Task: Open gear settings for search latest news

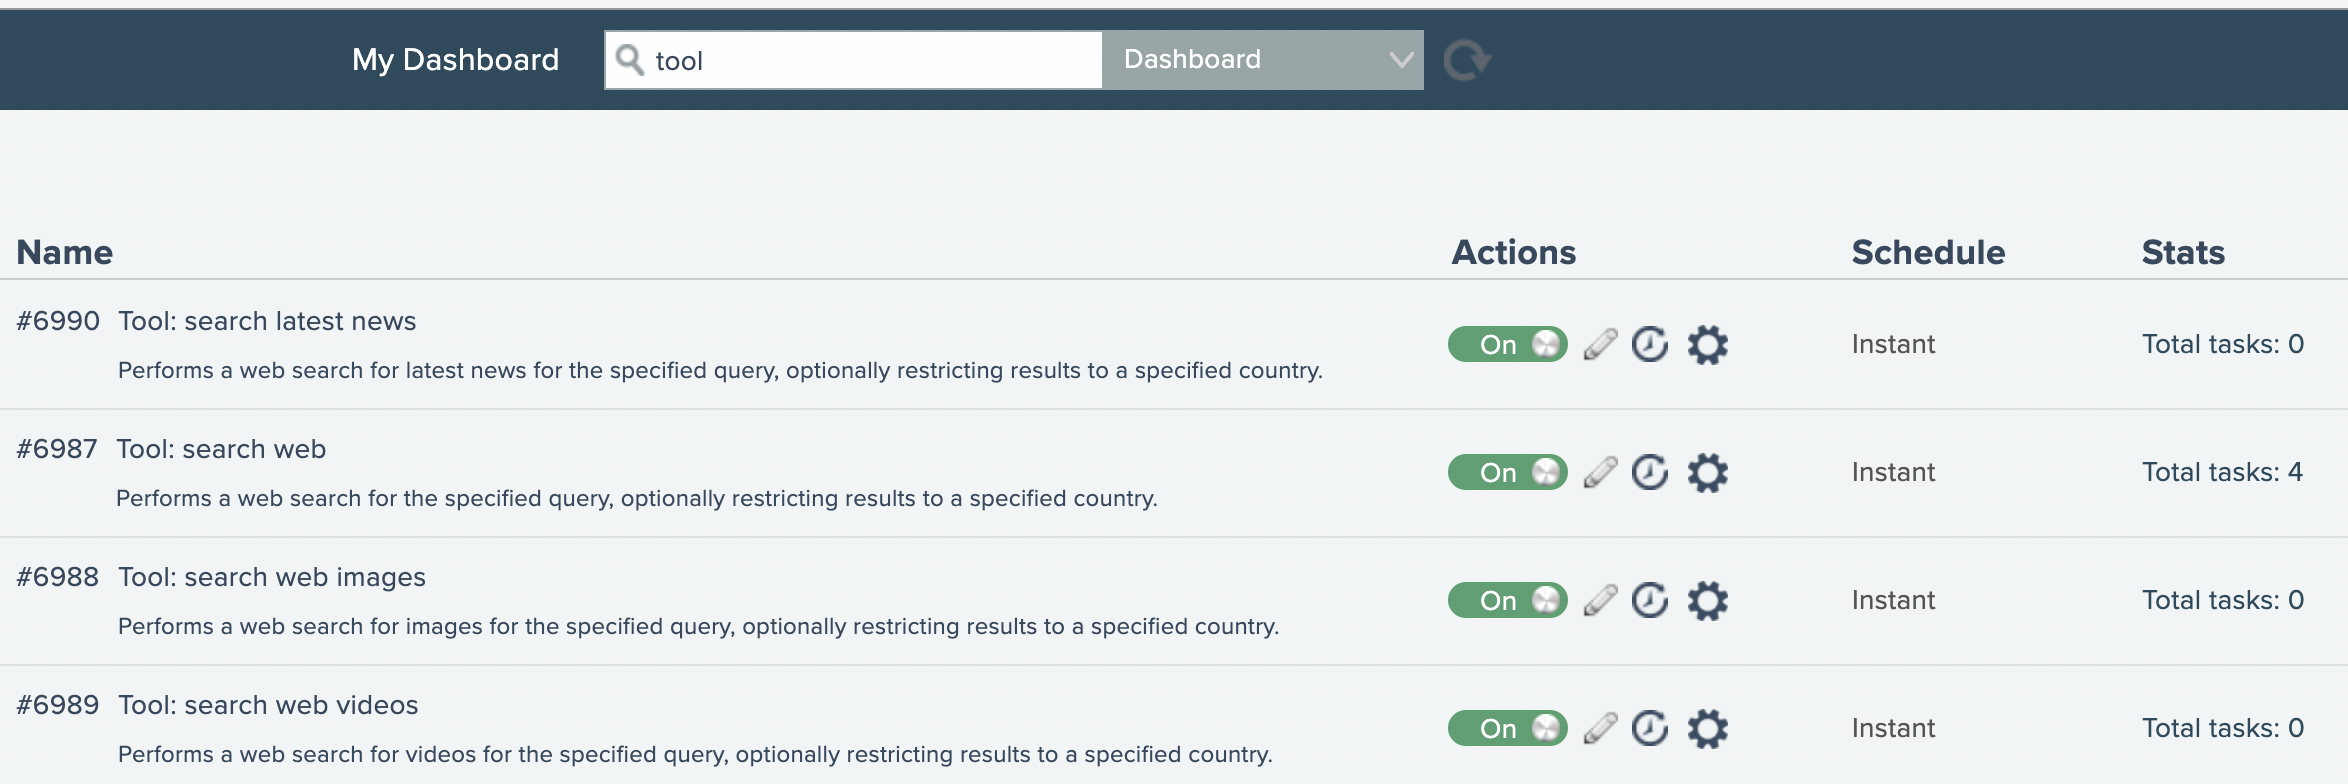Action: 1707,344
